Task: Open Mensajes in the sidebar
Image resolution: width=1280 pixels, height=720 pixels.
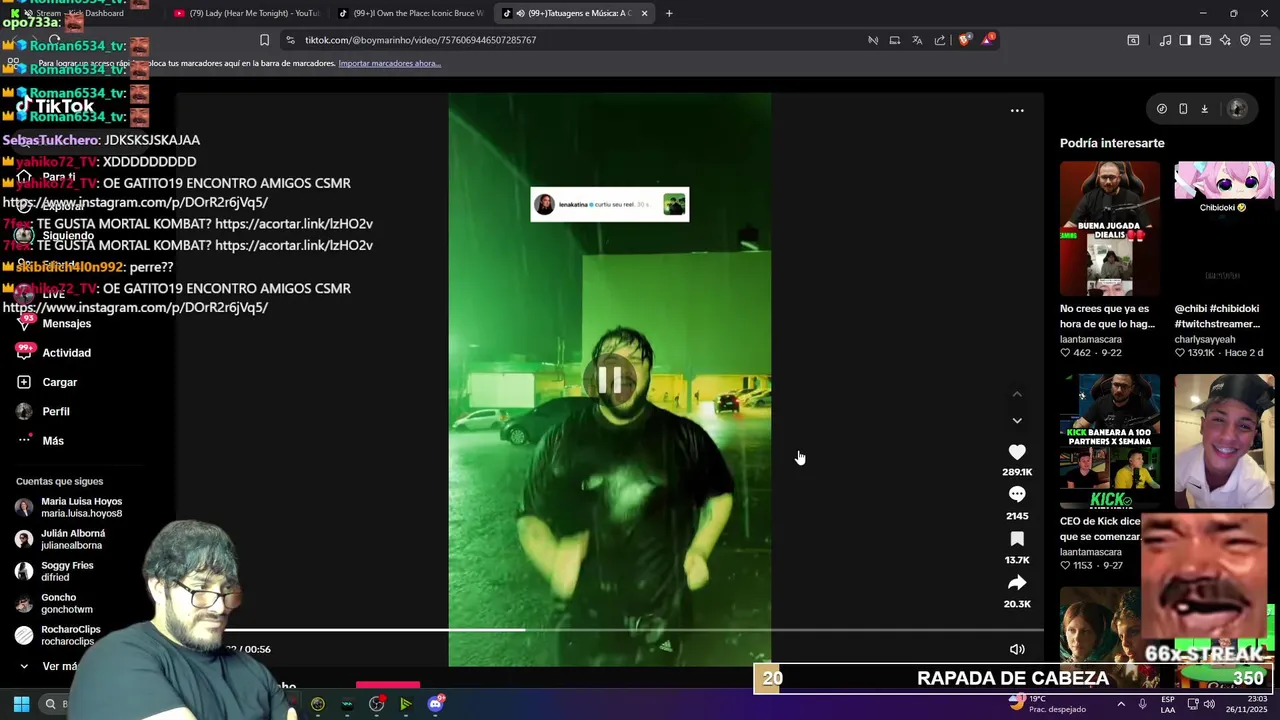Action: click(x=66, y=324)
